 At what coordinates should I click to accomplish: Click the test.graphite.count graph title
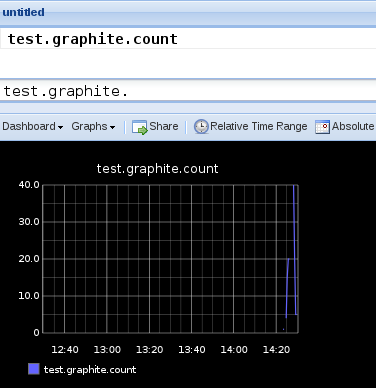pos(157,169)
